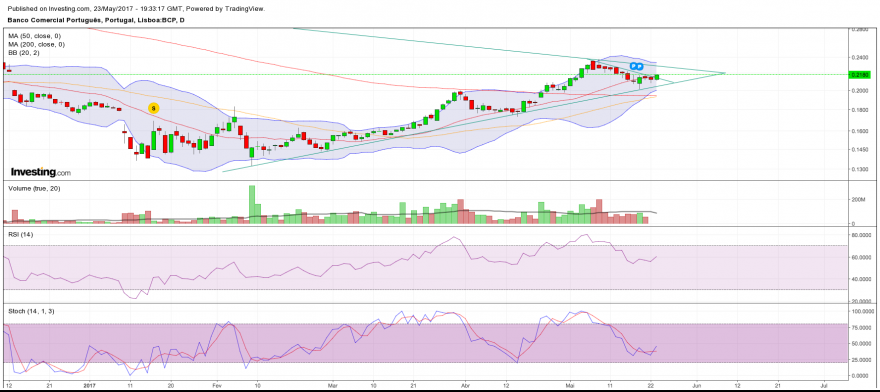Screen dimensions: 880x392
Task: Click the 200M volume axis label
Action: (x=858, y=199)
